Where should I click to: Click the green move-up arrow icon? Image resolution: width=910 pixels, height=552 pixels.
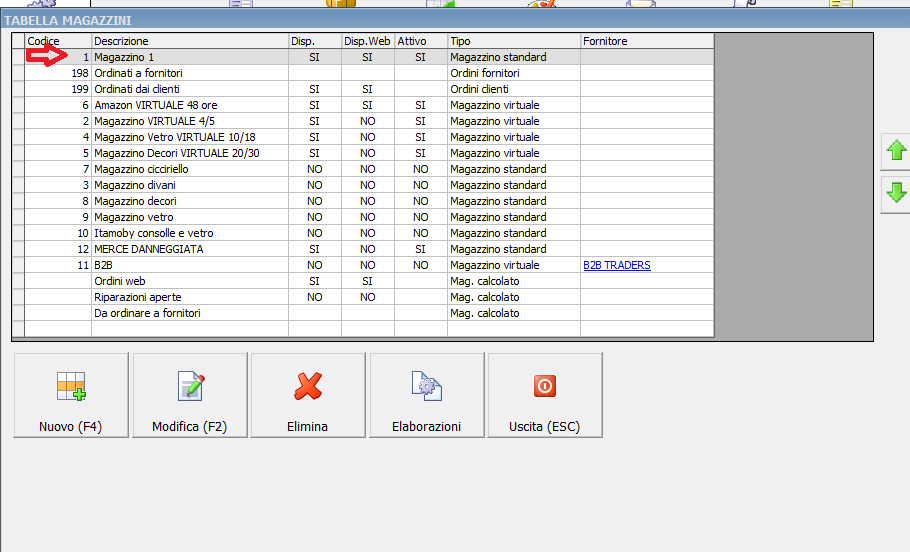tap(896, 150)
